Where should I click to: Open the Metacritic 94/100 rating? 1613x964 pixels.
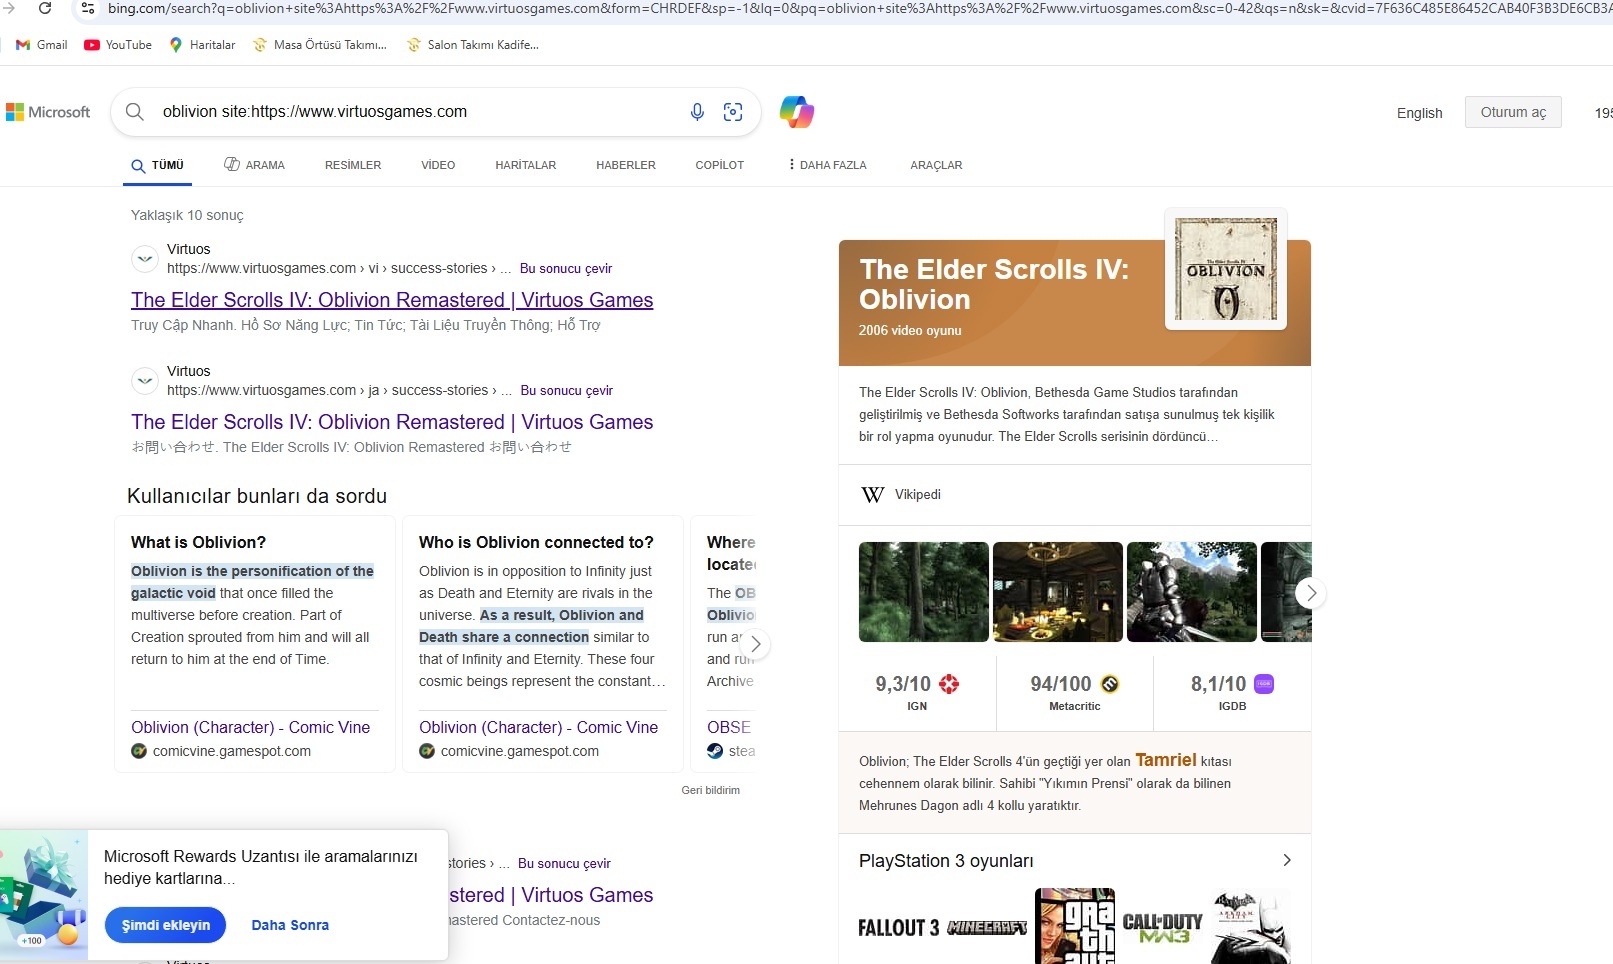click(x=1075, y=692)
